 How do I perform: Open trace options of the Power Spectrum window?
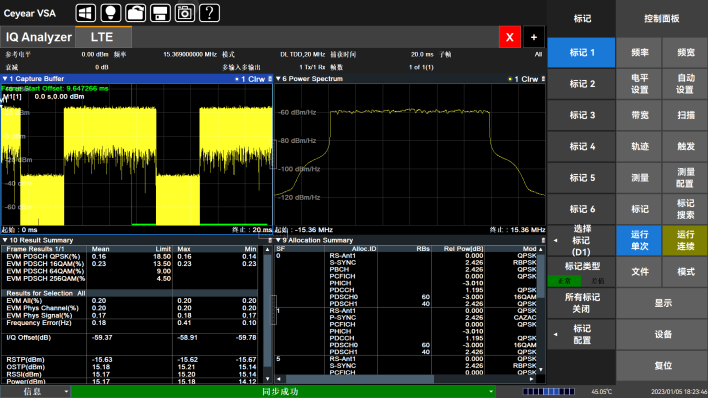click(x=543, y=79)
